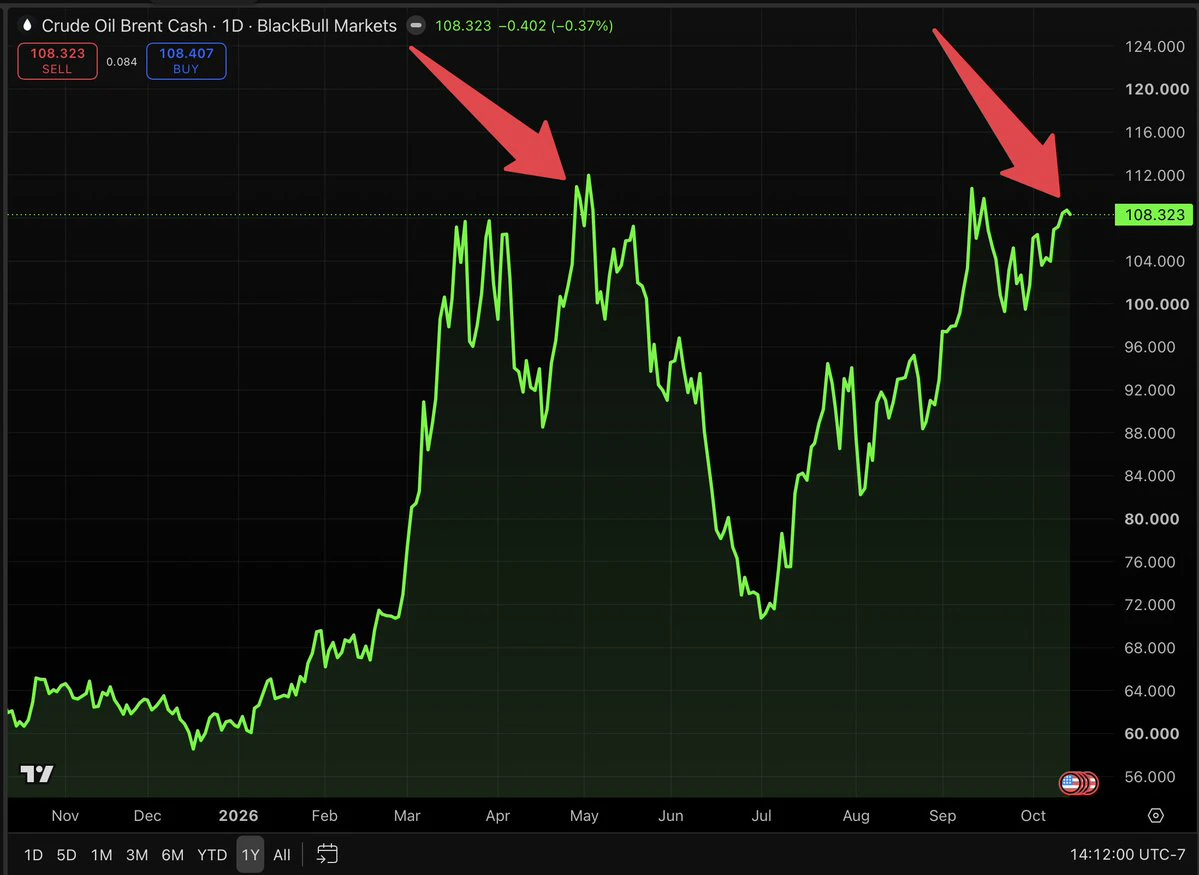Switch to the 1M time range

tap(102, 854)
